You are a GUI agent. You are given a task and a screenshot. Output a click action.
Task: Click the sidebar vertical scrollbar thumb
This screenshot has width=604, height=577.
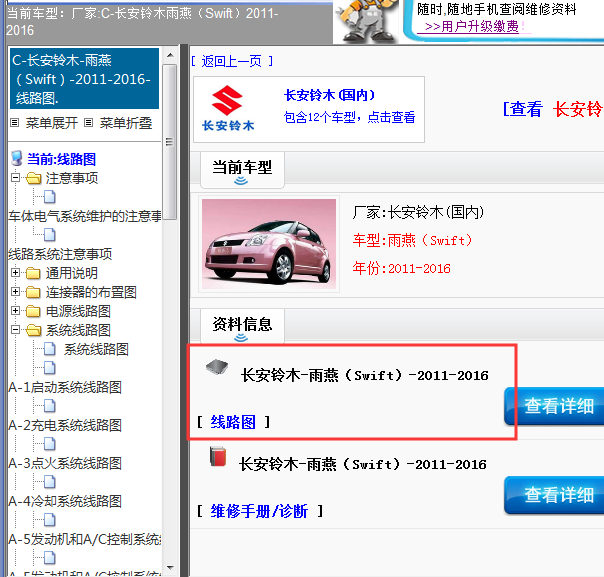click(169, 142)
